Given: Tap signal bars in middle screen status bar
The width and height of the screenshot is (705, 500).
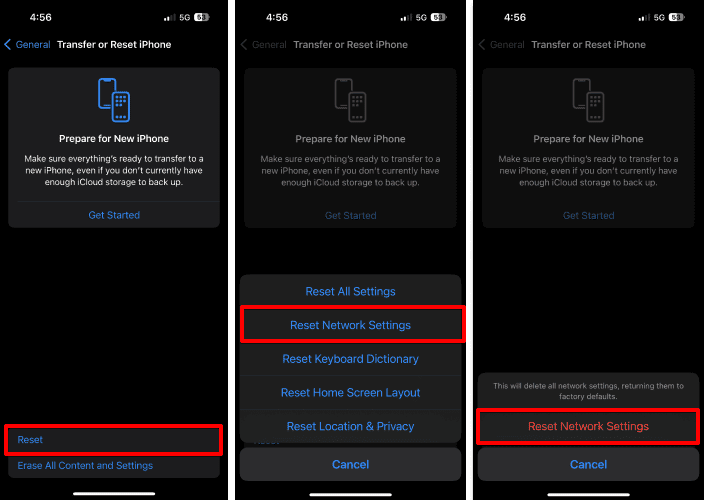Looking at the screenshot, I should click(406, 18).
